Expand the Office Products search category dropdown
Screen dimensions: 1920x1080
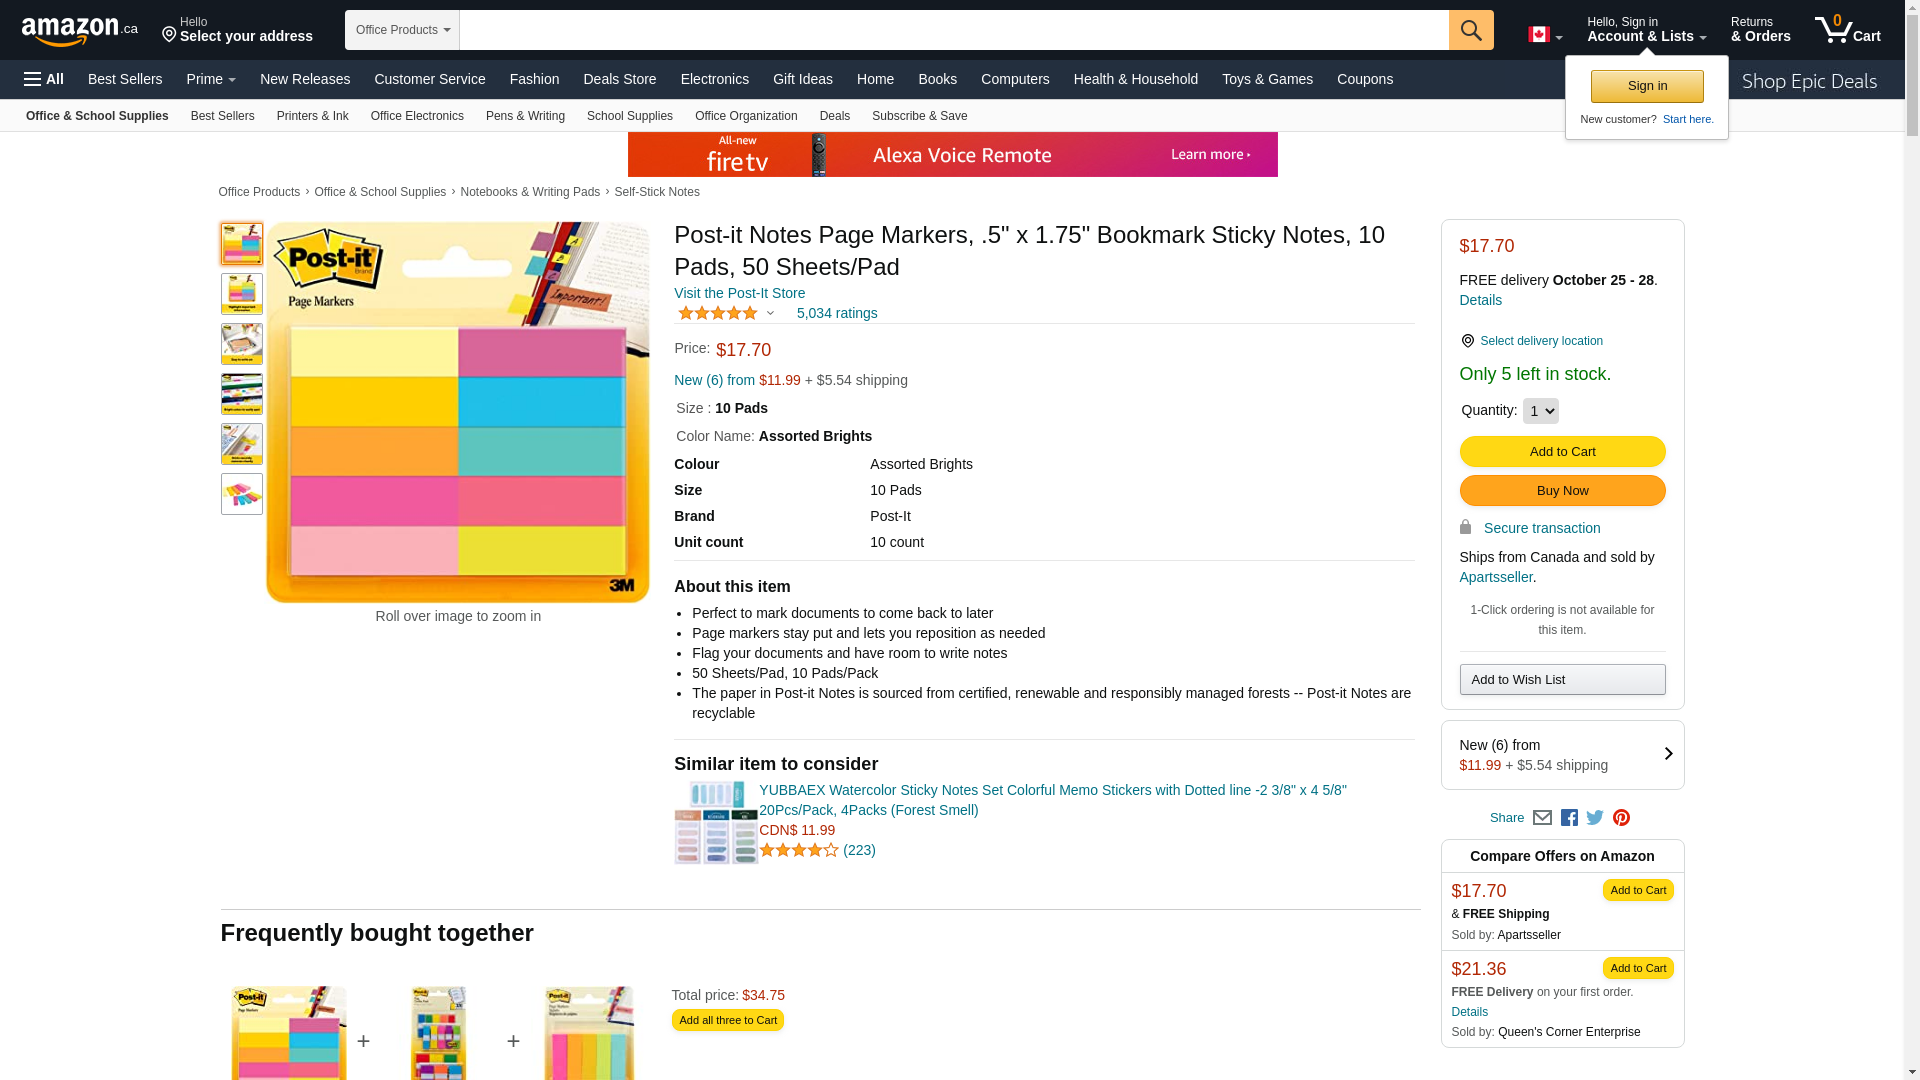(x=402, y=30)
